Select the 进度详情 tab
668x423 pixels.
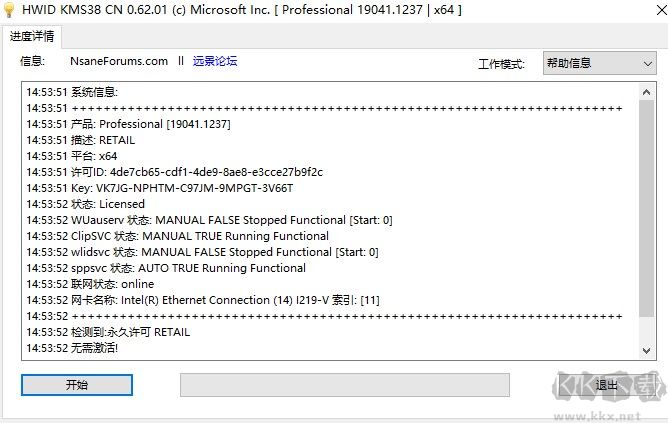[32, 37]
